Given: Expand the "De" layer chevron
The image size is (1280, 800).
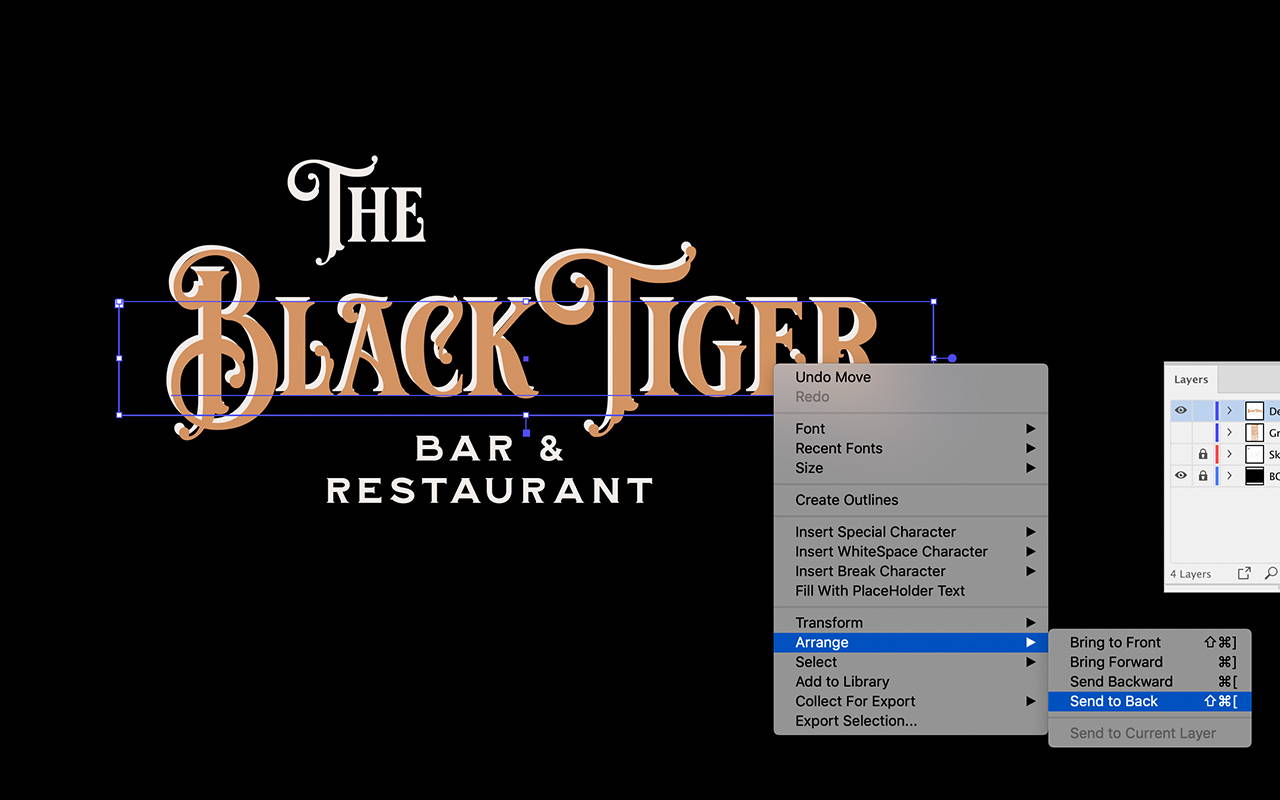Looking at the screenshot, I should pos(1229,410).
